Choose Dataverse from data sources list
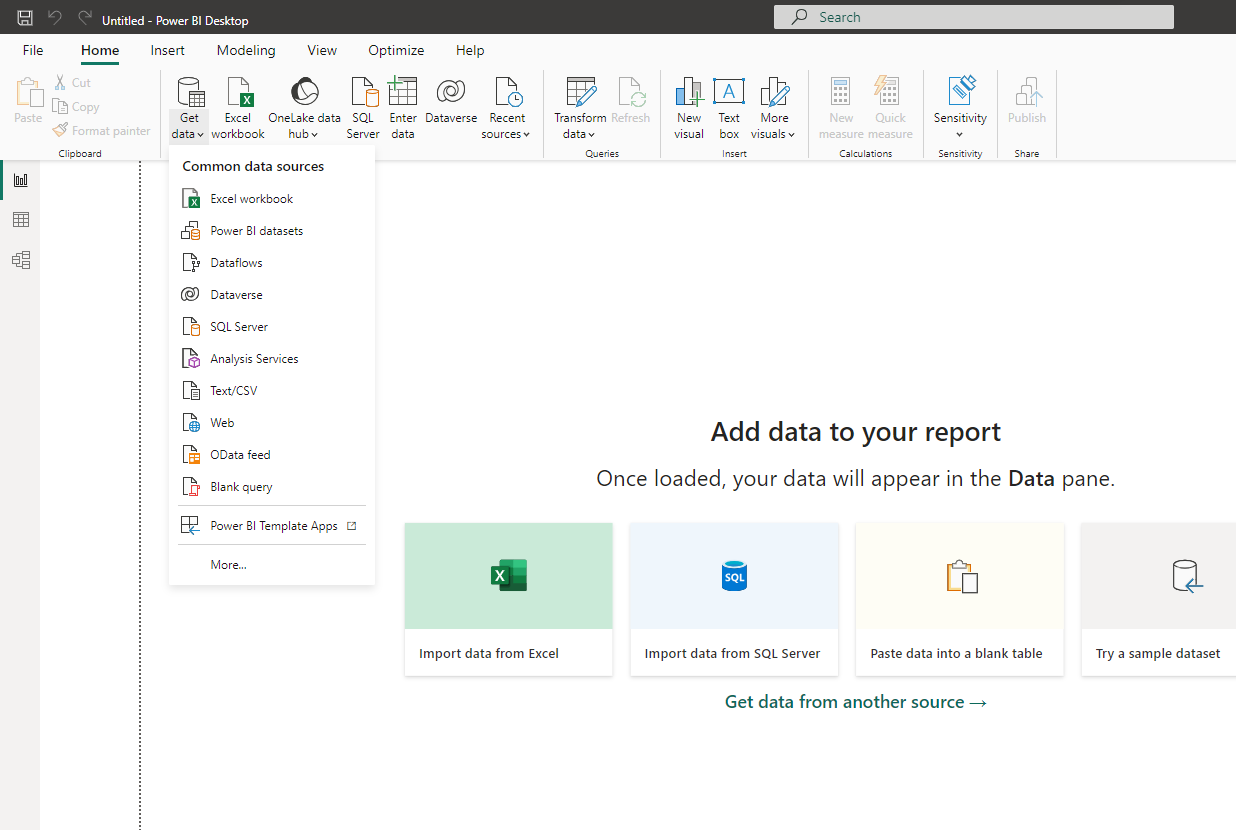The width and height of the screenshot is (1236, 830). click(272, 295)
